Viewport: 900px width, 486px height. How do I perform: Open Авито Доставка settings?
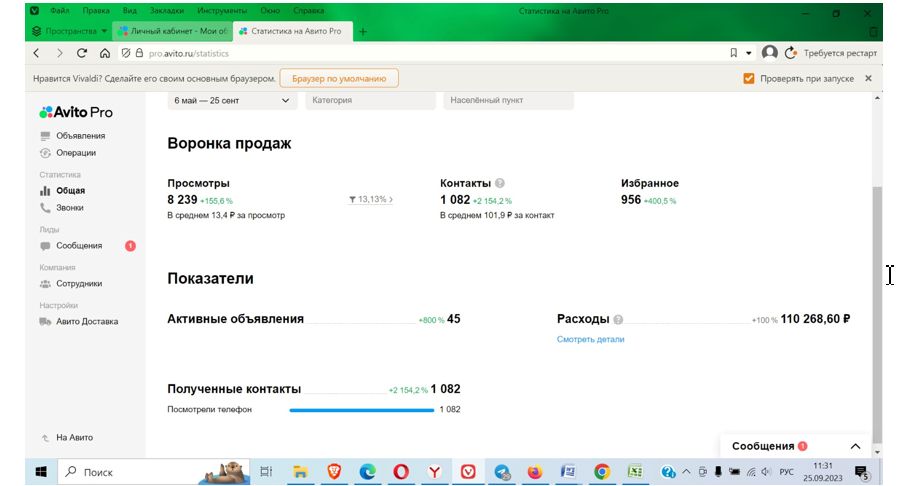click(x=87, y=321)
